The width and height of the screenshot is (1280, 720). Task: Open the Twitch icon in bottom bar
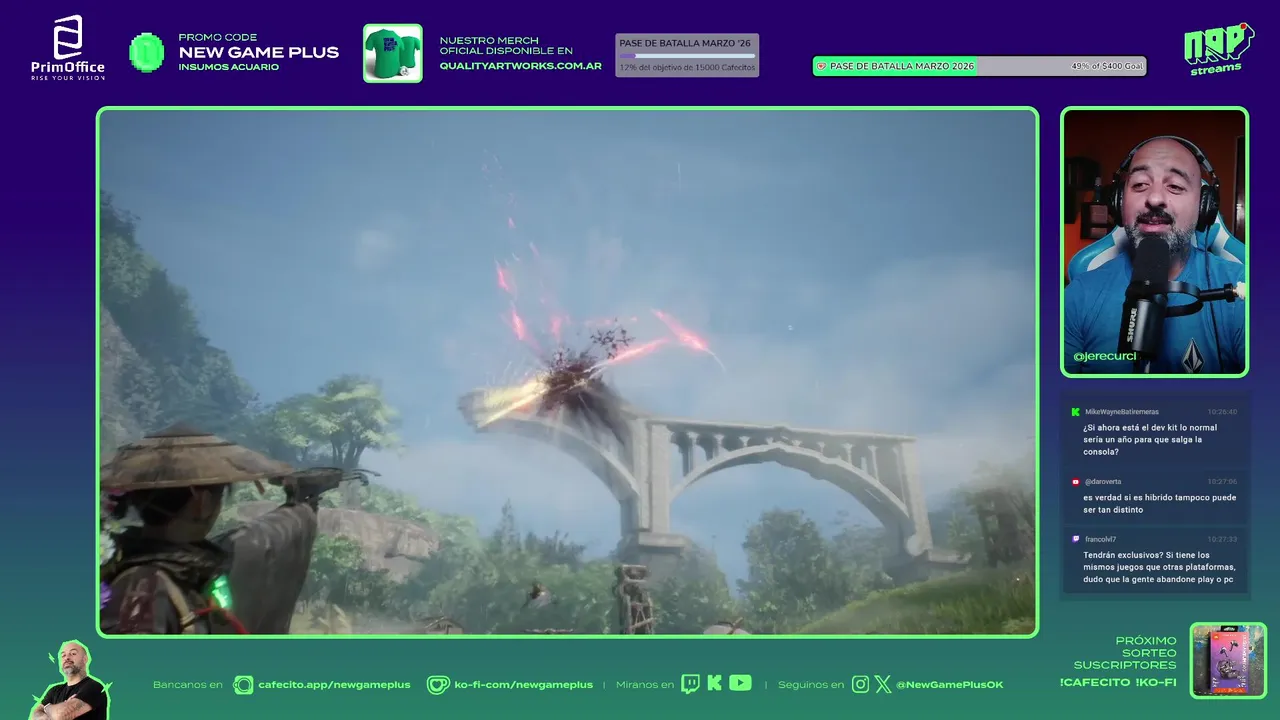pyautogui.click(x=690, y=684)
